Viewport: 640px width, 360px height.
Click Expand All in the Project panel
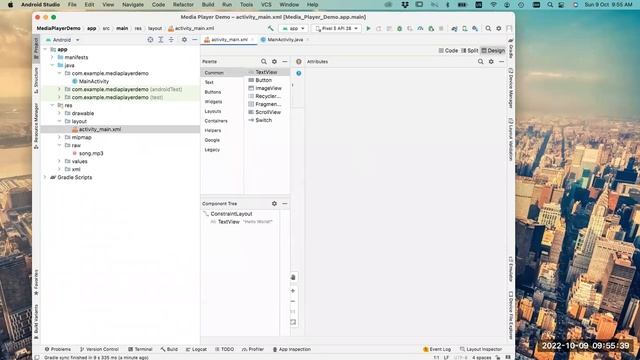tap(161, 40)
